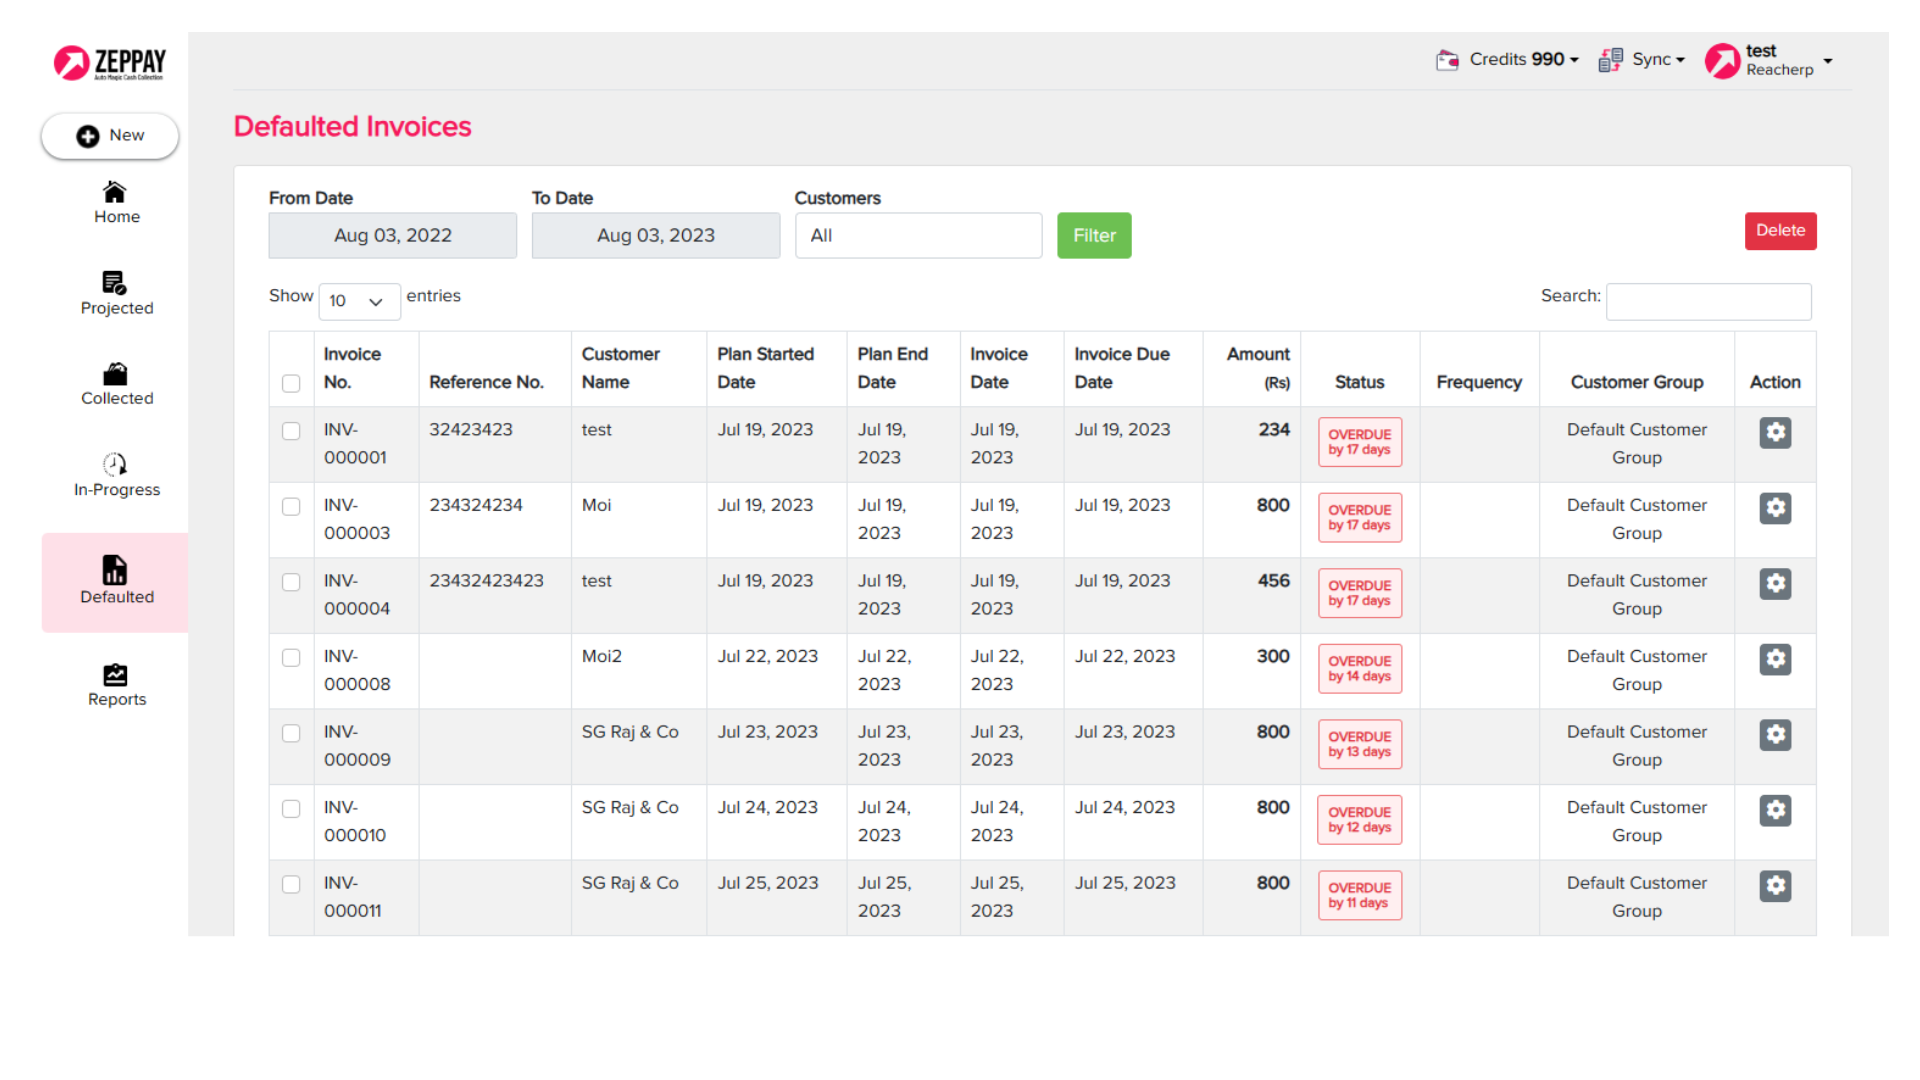This screenshot has width=1920, height=1080.
Task: Select the Defaulted sidebar tab
Action: [x=116, y=582]
